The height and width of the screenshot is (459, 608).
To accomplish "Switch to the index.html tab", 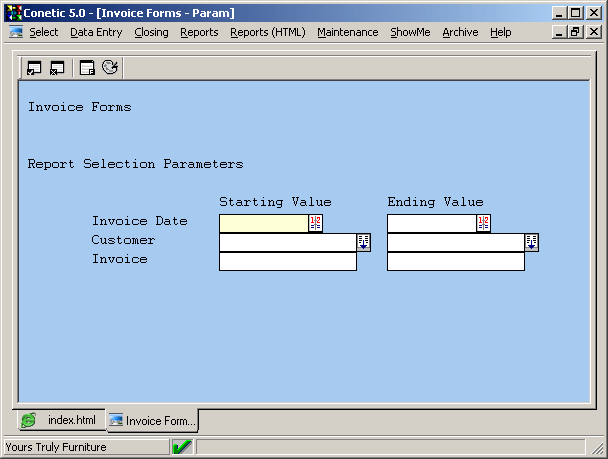I will tap(60, 420).
